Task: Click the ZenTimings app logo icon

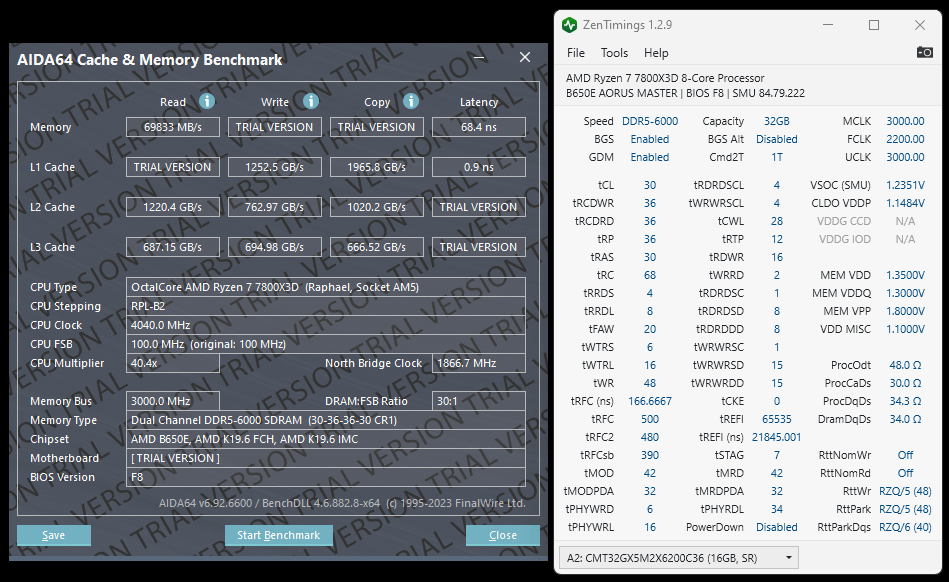Action: pos(569,25)
